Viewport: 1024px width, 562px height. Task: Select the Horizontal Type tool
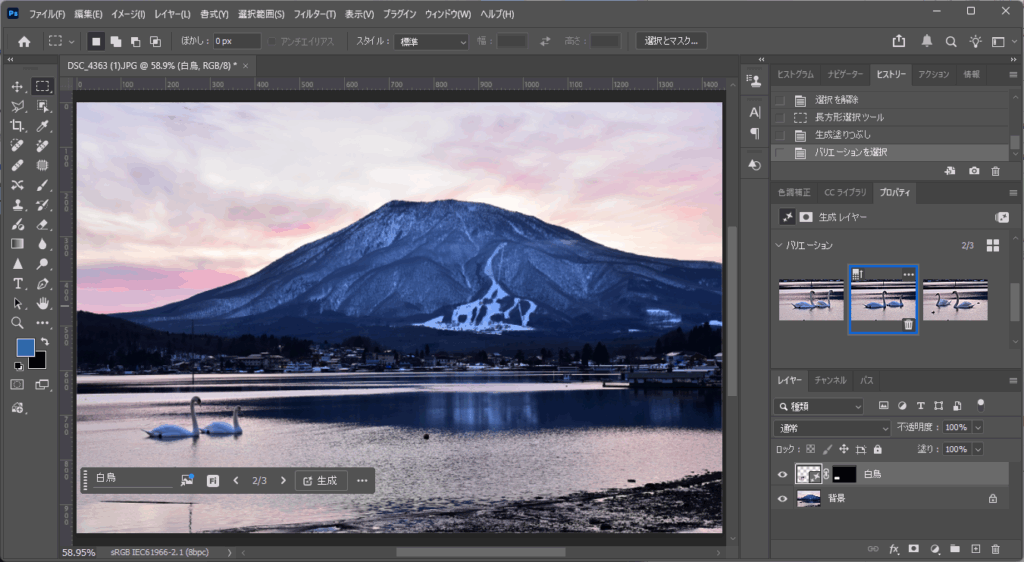click(17, 283)
